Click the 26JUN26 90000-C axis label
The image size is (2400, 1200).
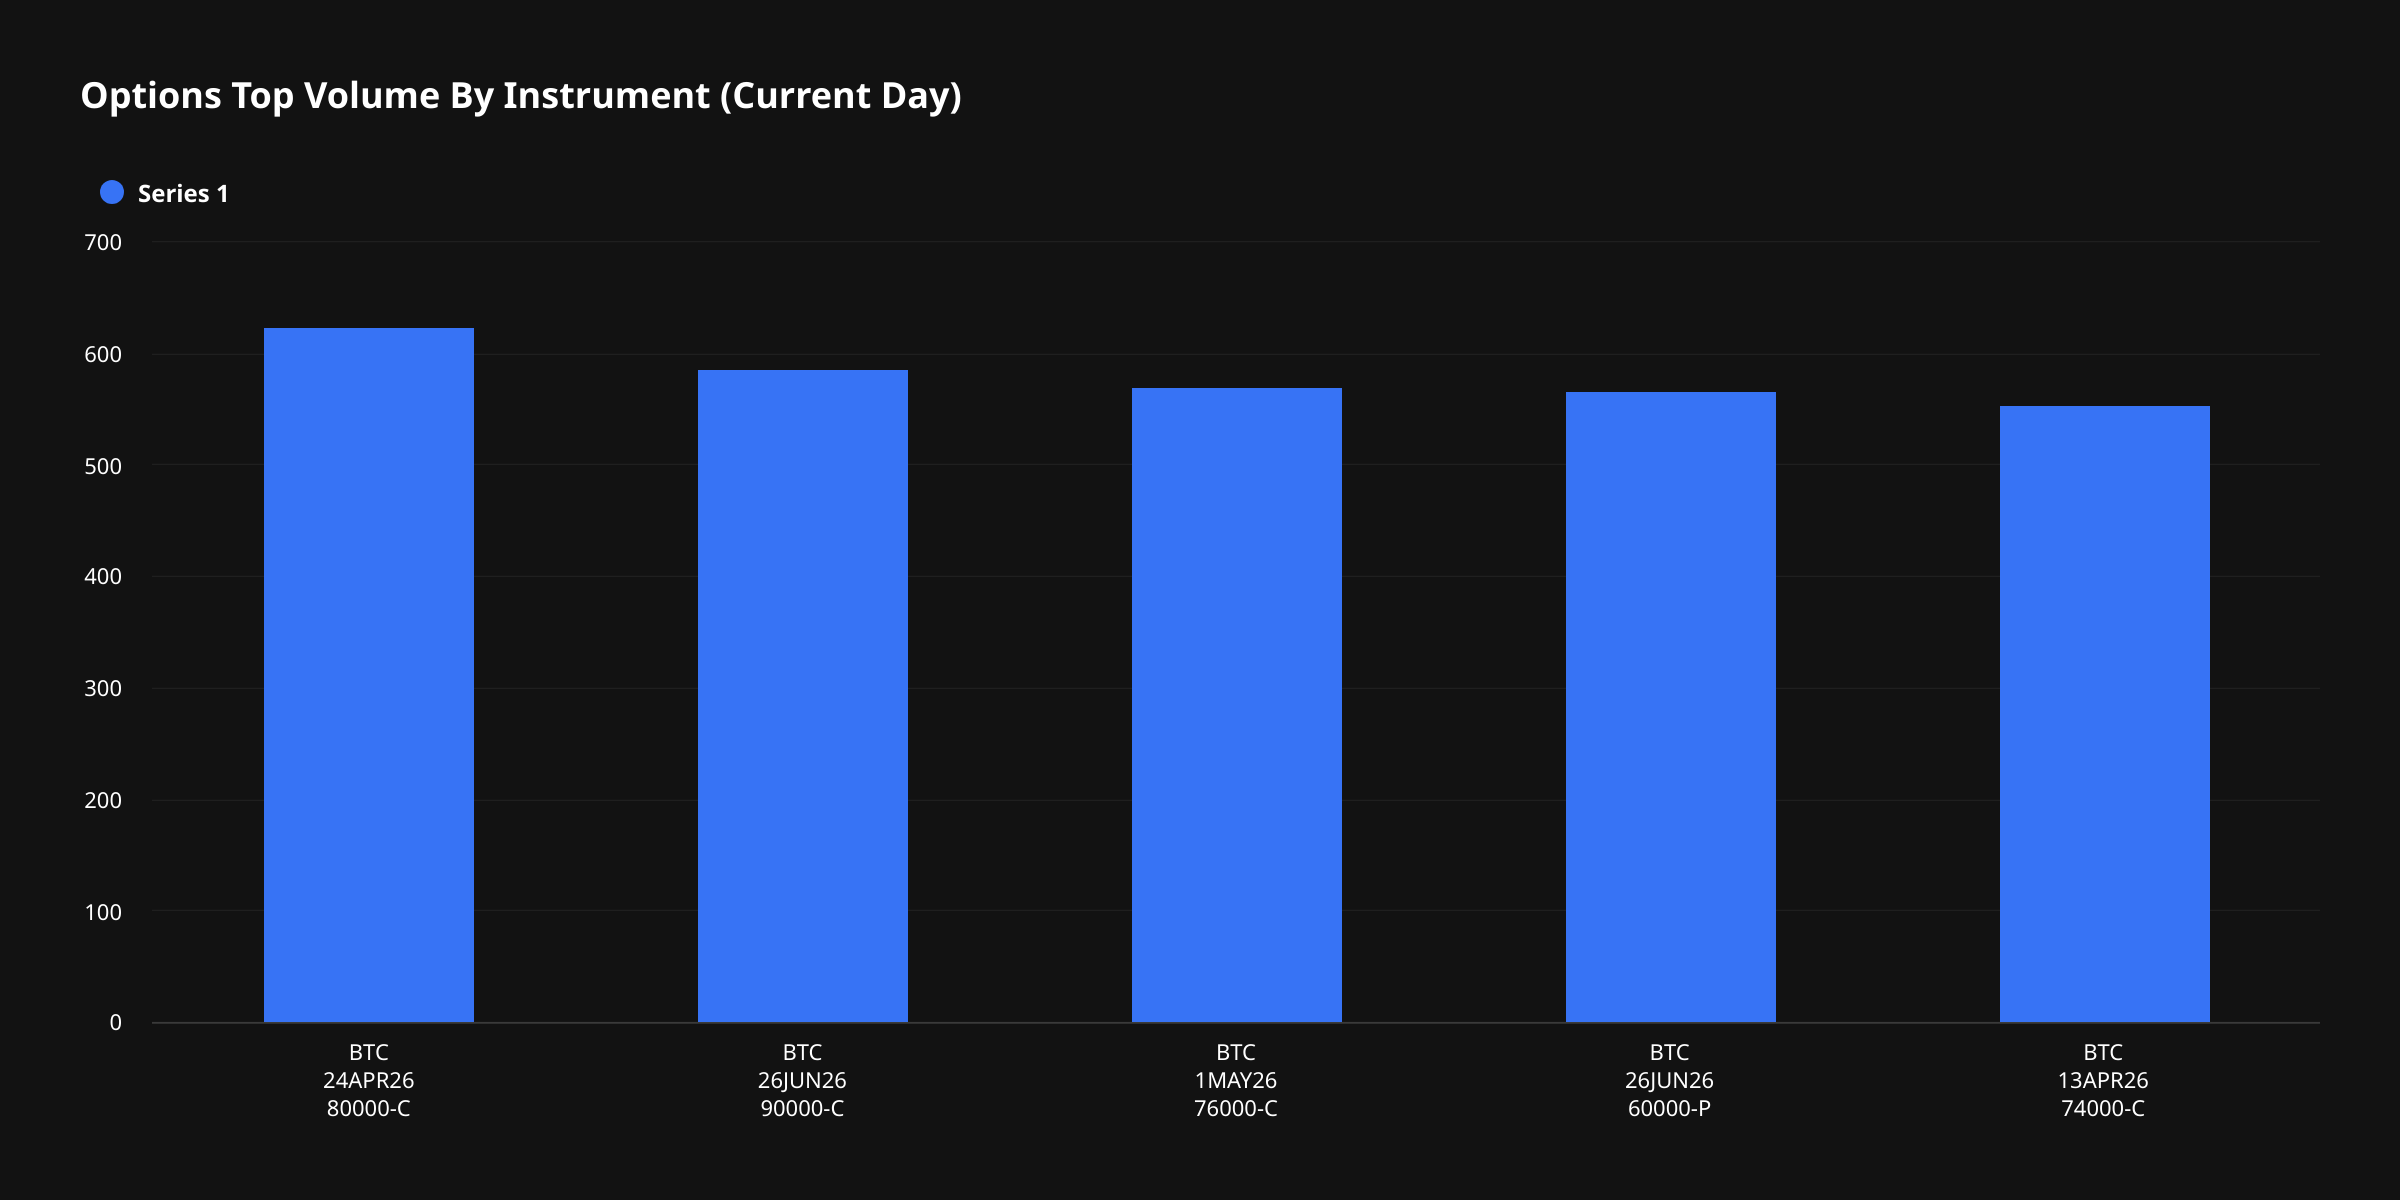click(x=802, y=1080)
